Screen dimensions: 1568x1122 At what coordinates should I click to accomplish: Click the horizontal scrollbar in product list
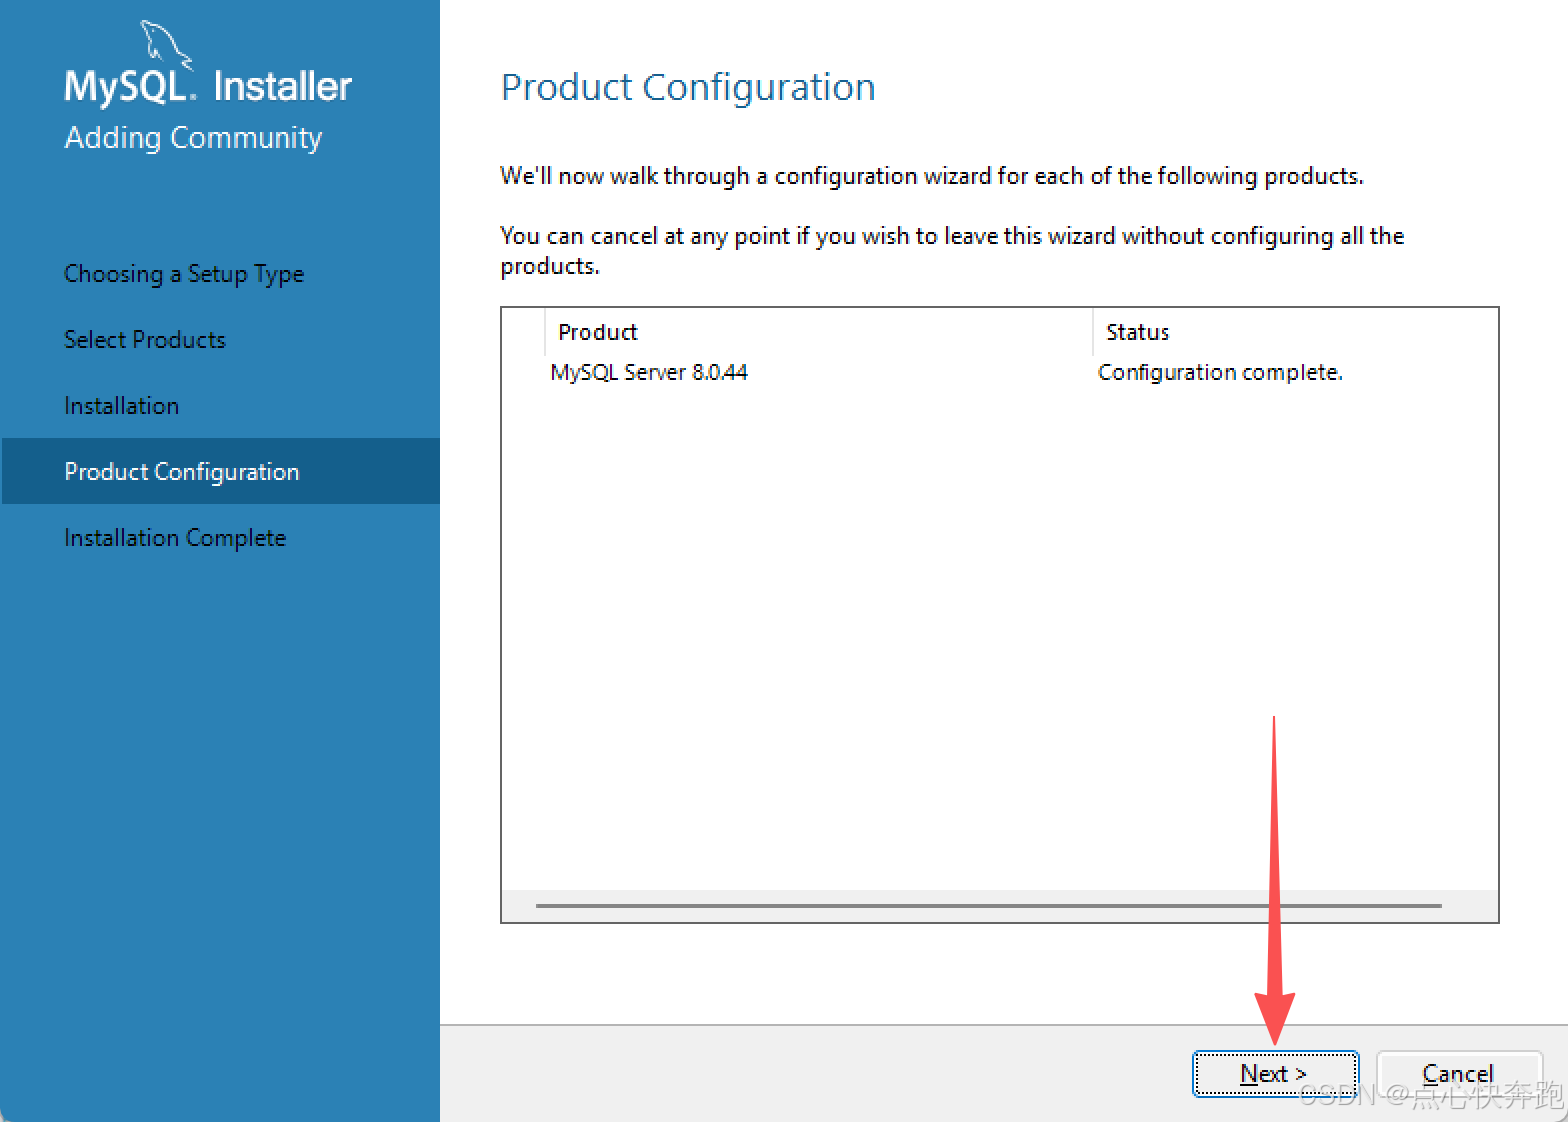[x=988, y=906]
